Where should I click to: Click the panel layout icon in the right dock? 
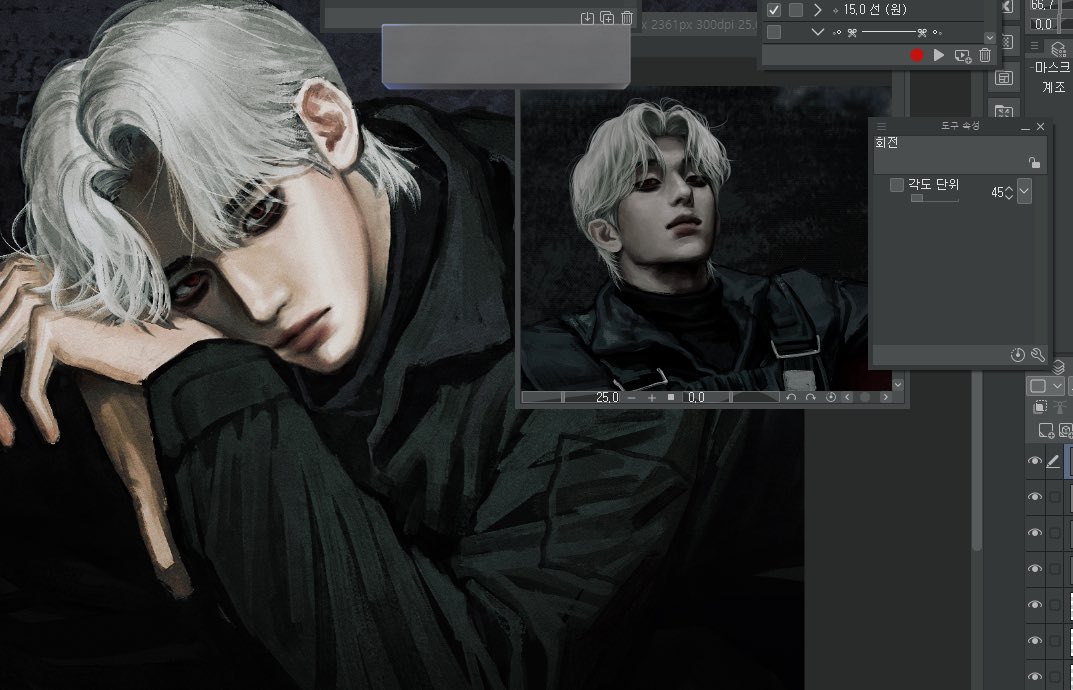click(x=1004, y=78)
